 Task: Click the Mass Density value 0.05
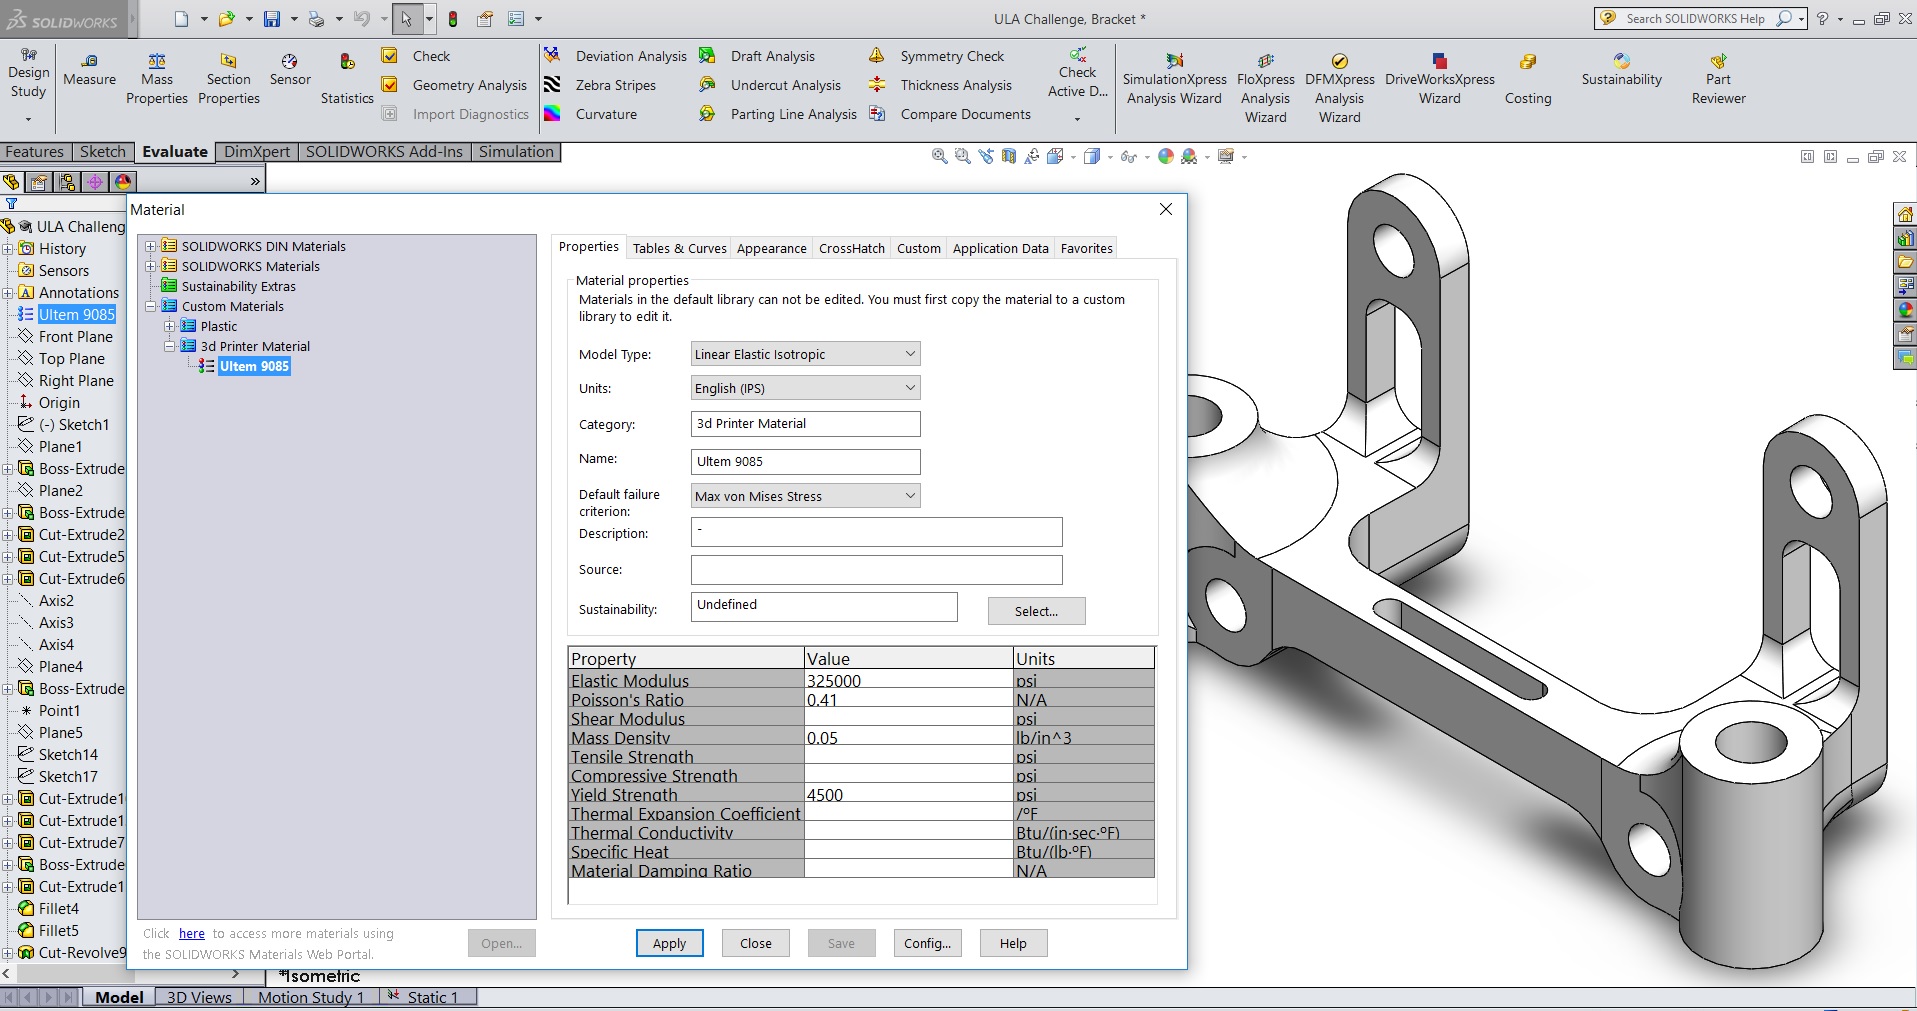[908, 738]
